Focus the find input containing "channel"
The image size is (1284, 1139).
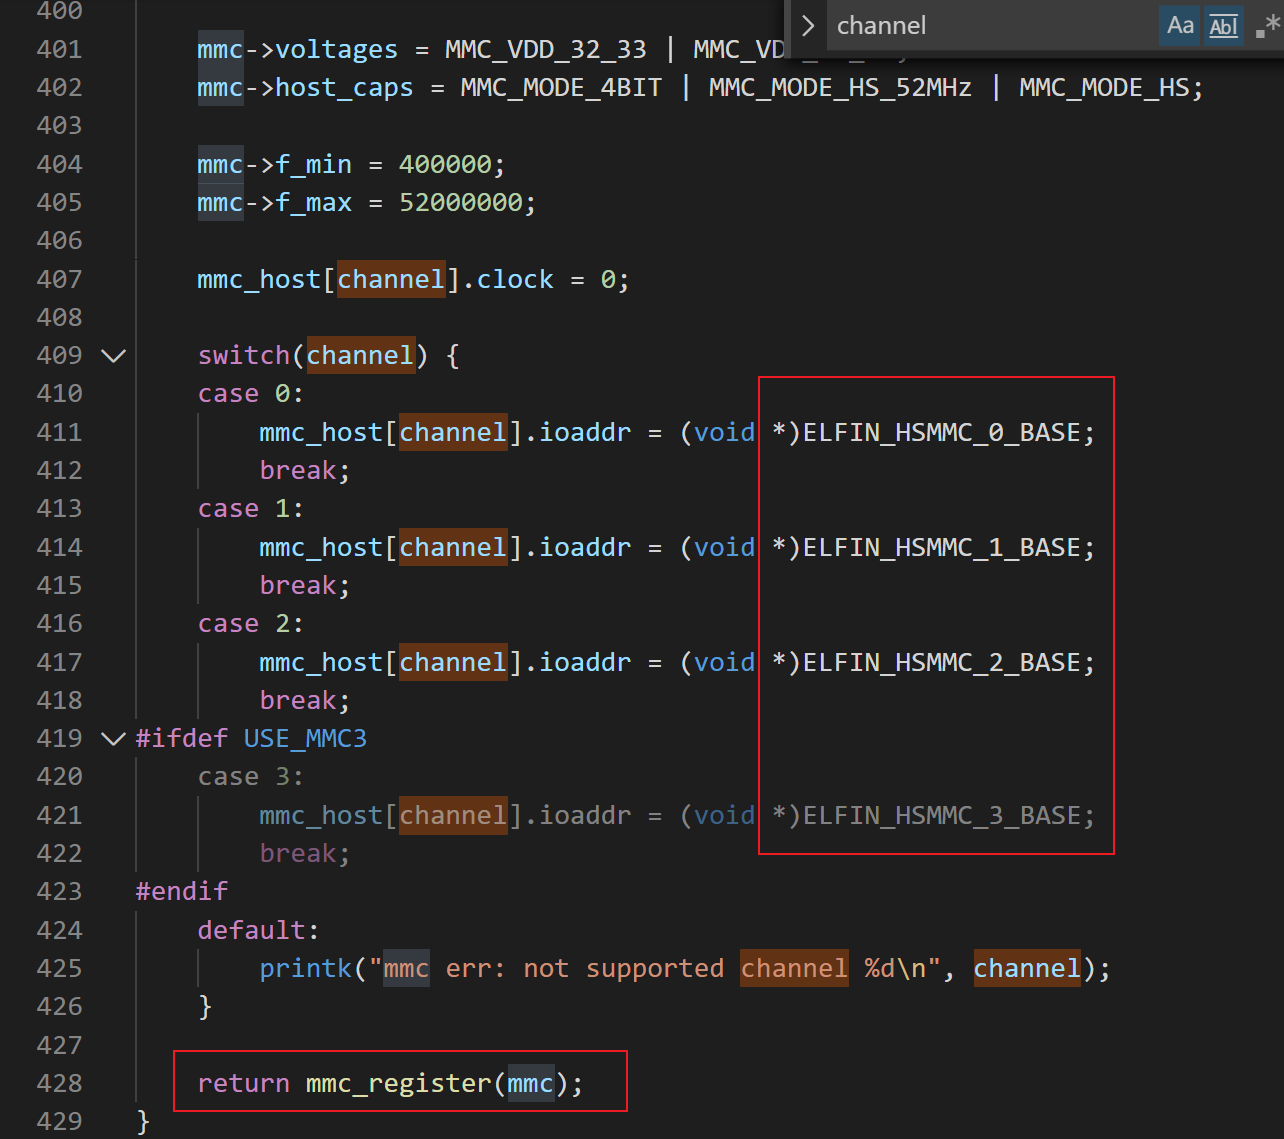[x=990, y=26]
